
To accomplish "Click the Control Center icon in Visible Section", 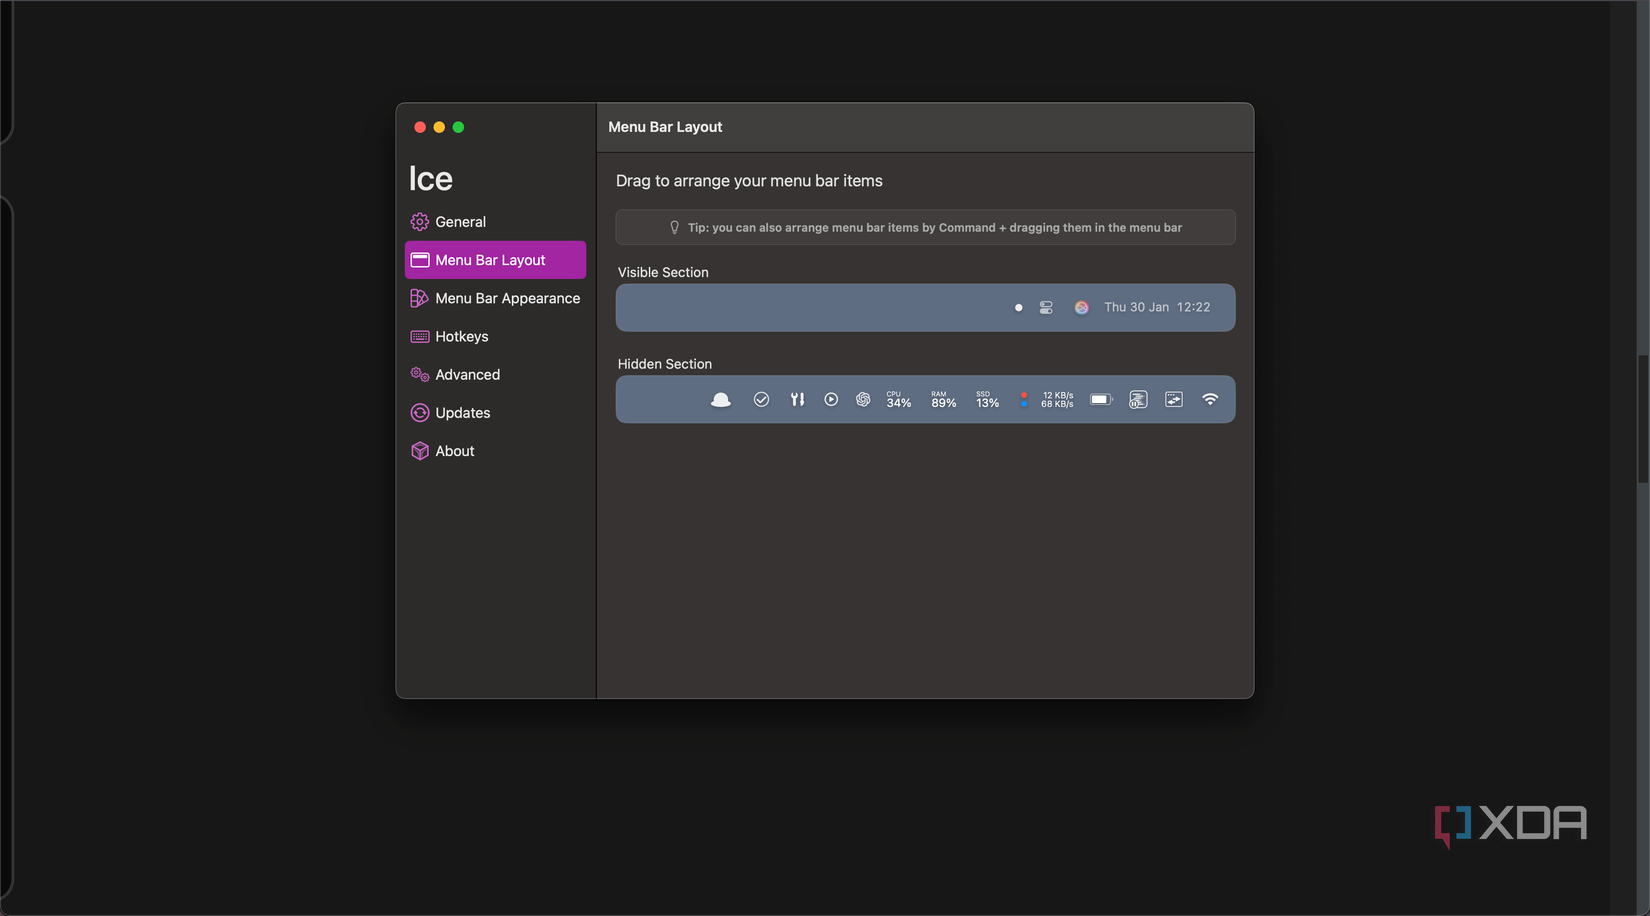I will pyautogui.click(x=1045, y=307).
